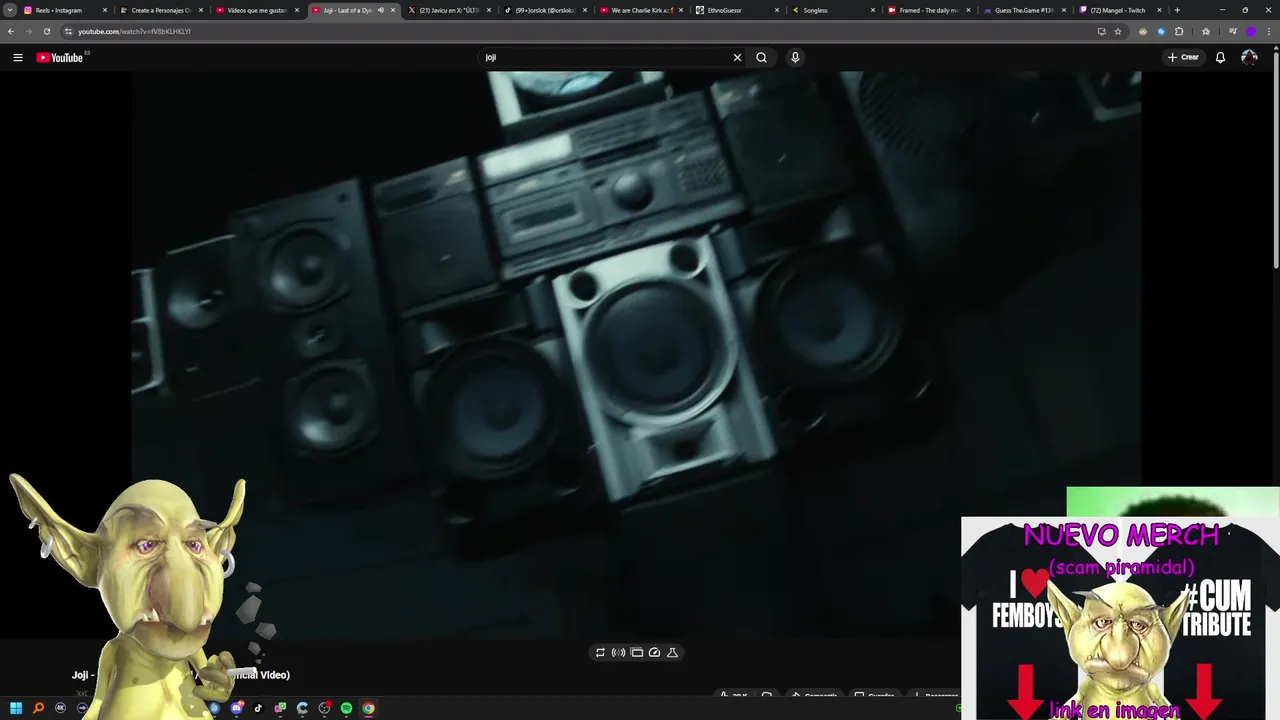Screen dimensions: 1280x720
Task: View site information icon beside the URL
Action: (x=68, y=31)
